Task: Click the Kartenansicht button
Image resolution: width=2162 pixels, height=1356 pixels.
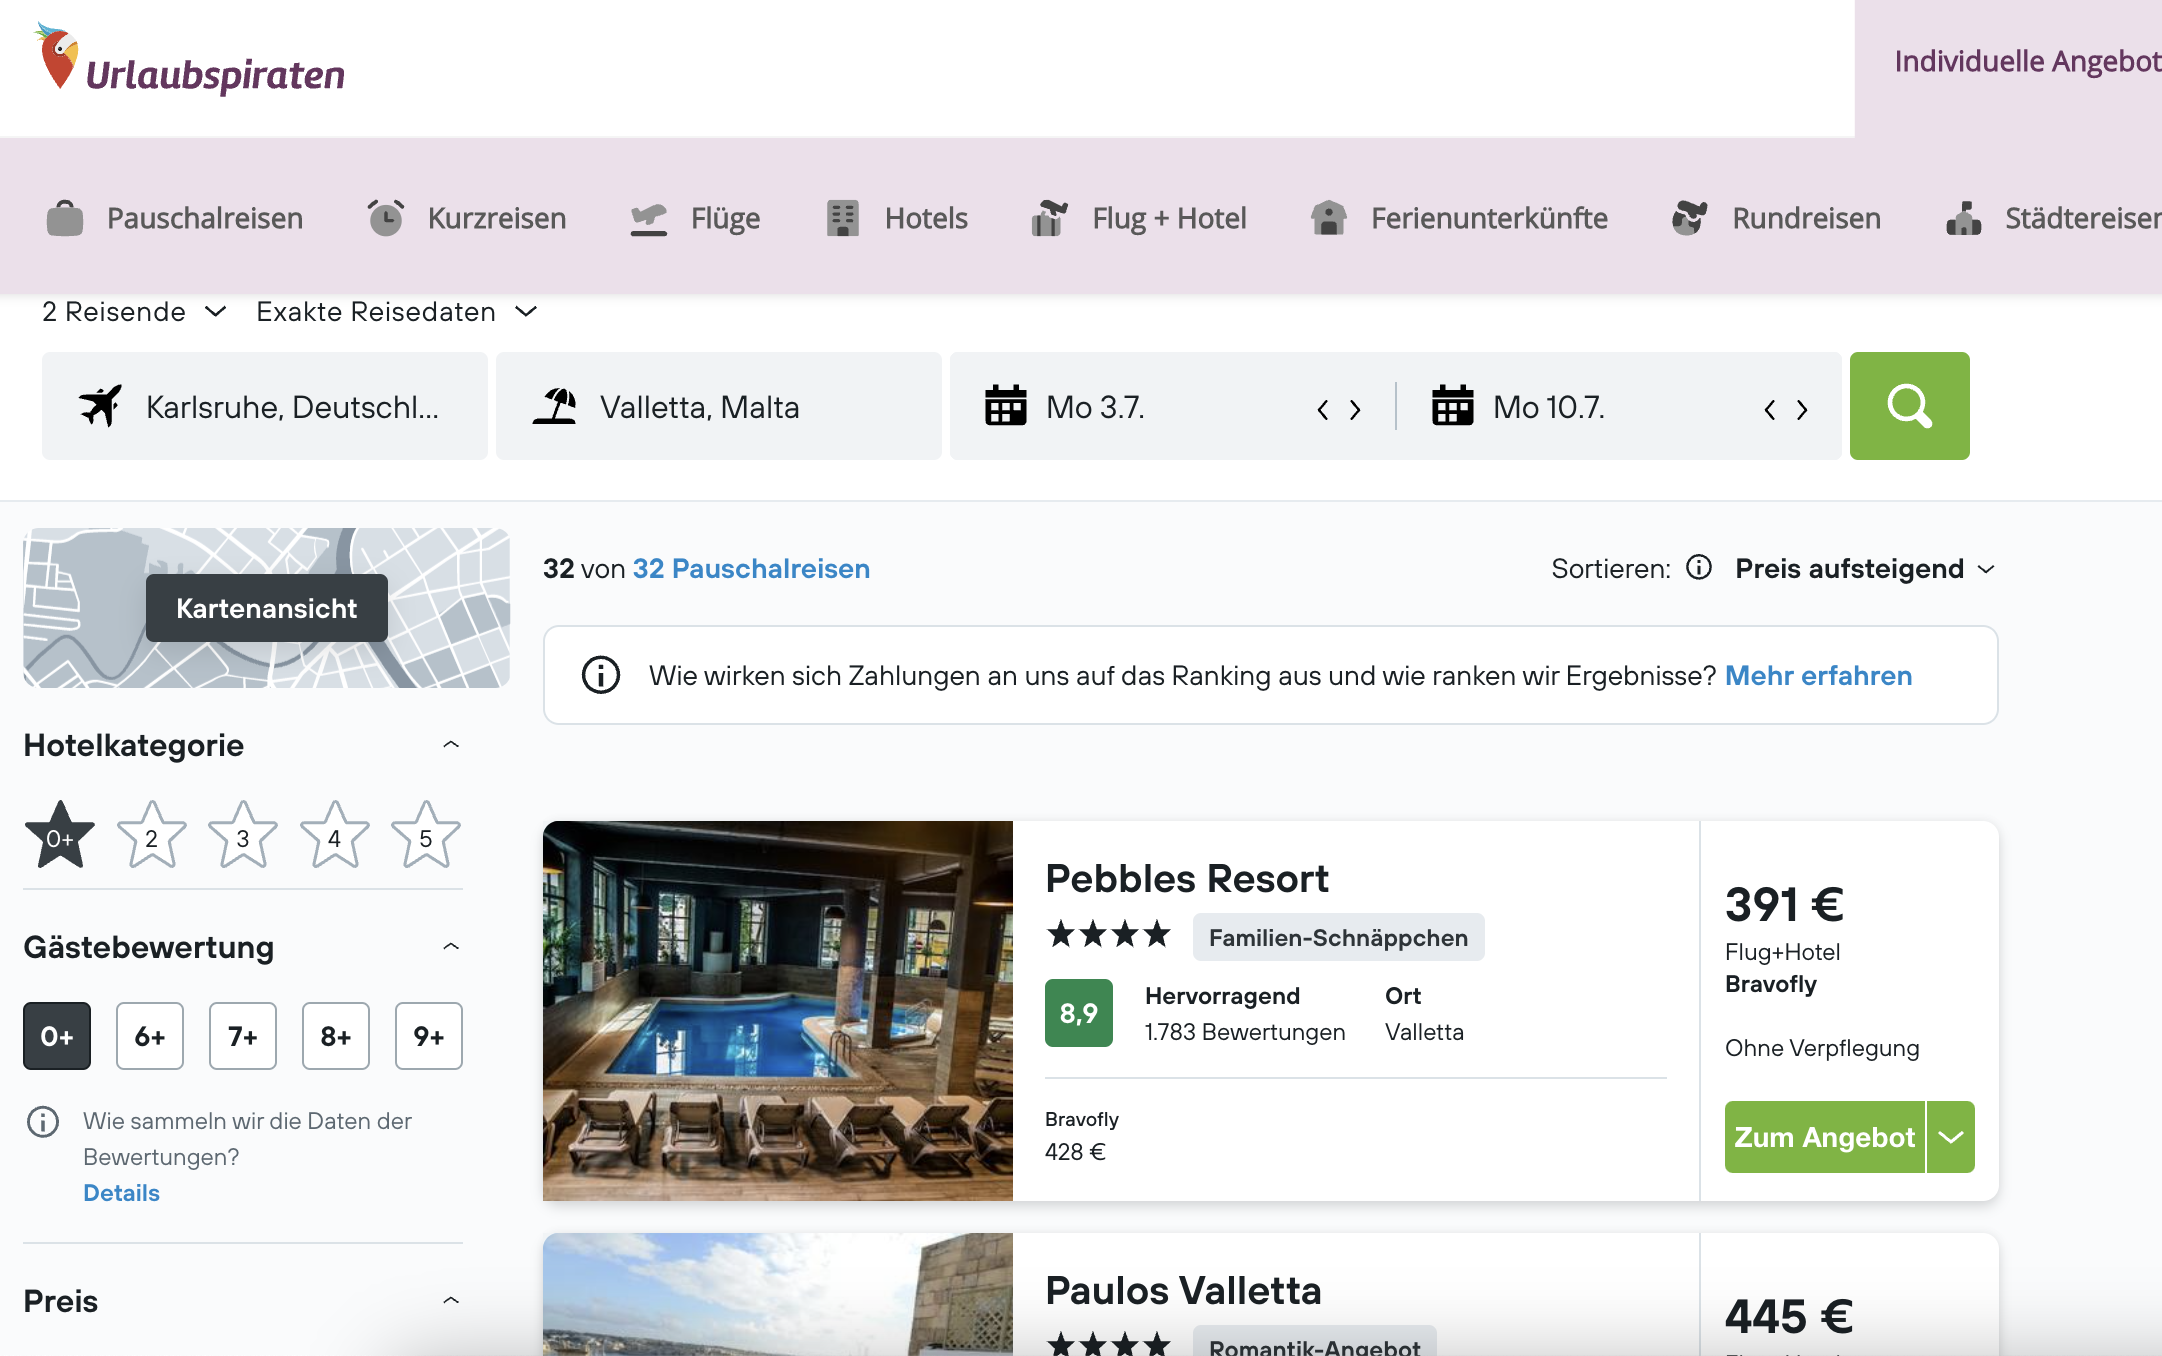Action: coord(267,608)
